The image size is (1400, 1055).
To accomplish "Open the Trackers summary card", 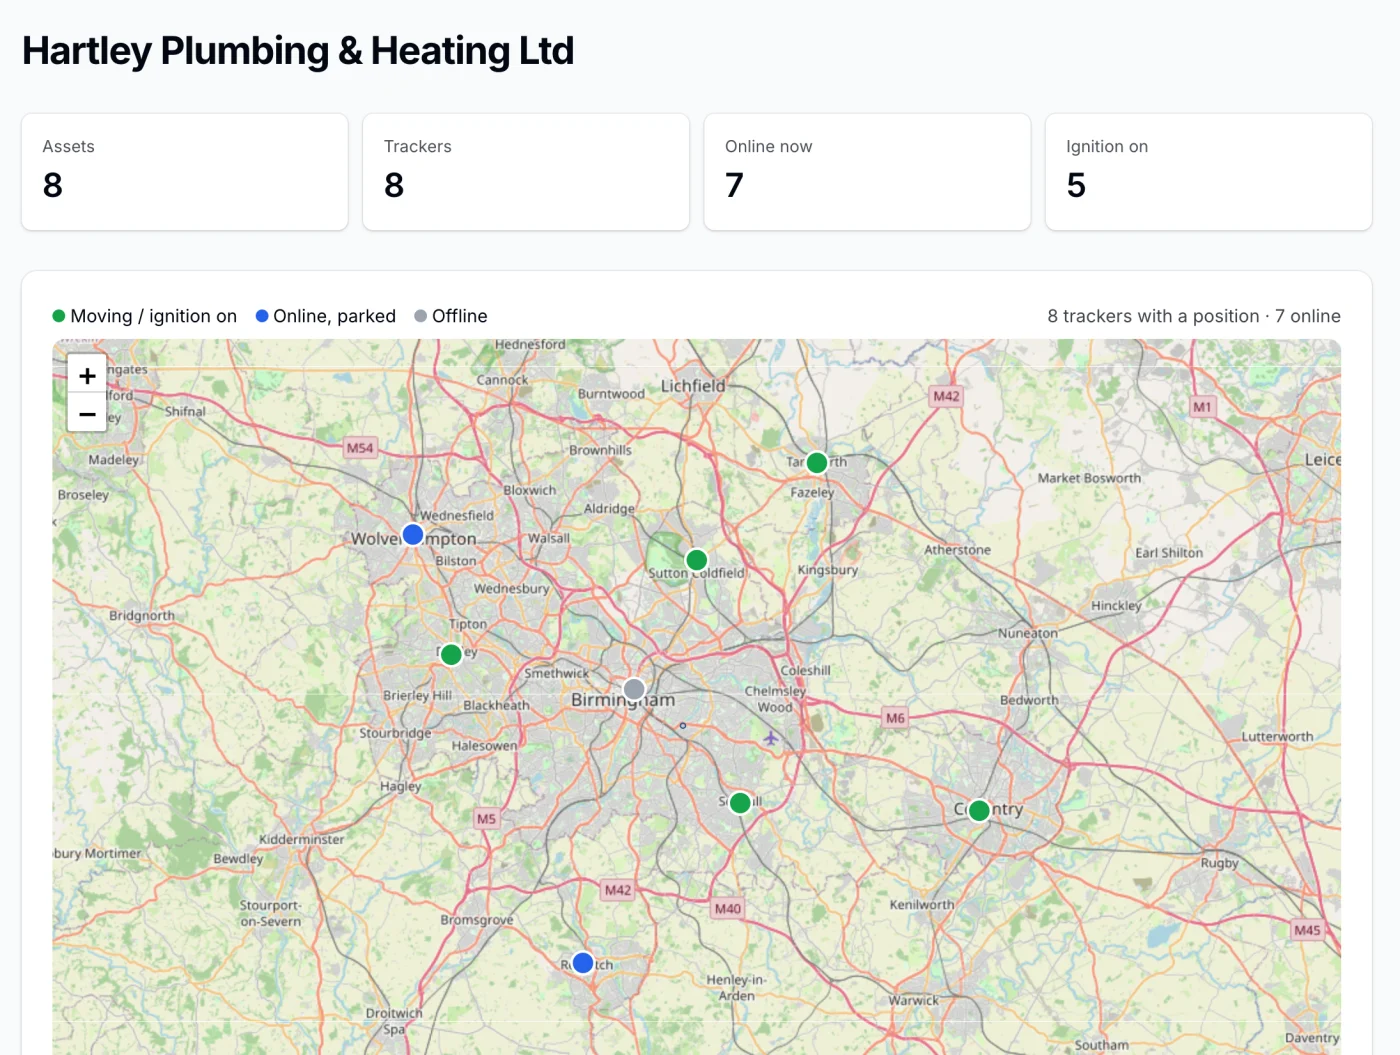I will click(526, 172).
